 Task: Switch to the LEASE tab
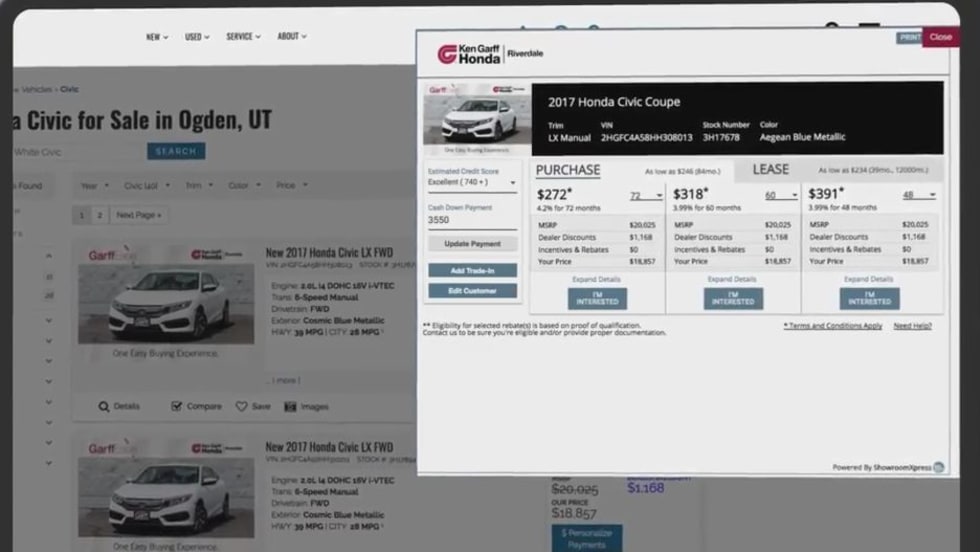coord(770,170)
